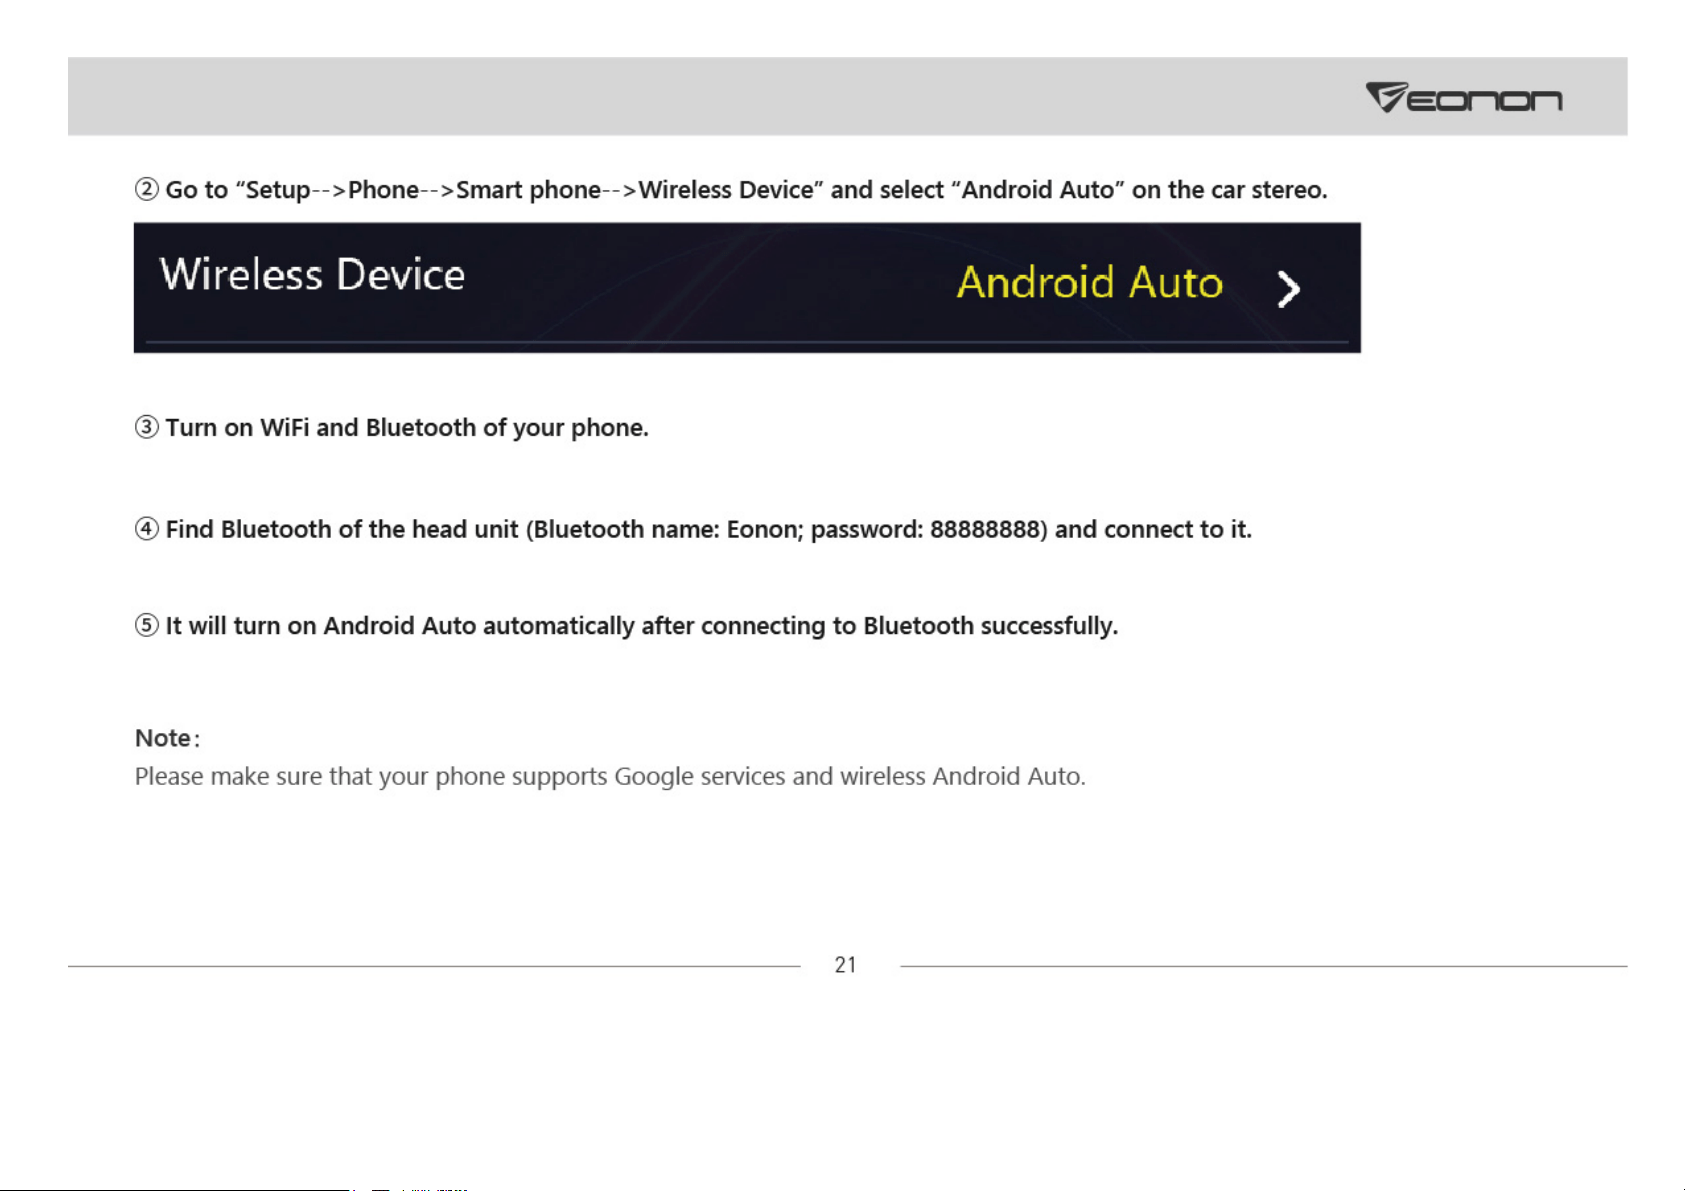
Task: Open the Wireless Device chevron arrow
Action: tap(1289, 290)
